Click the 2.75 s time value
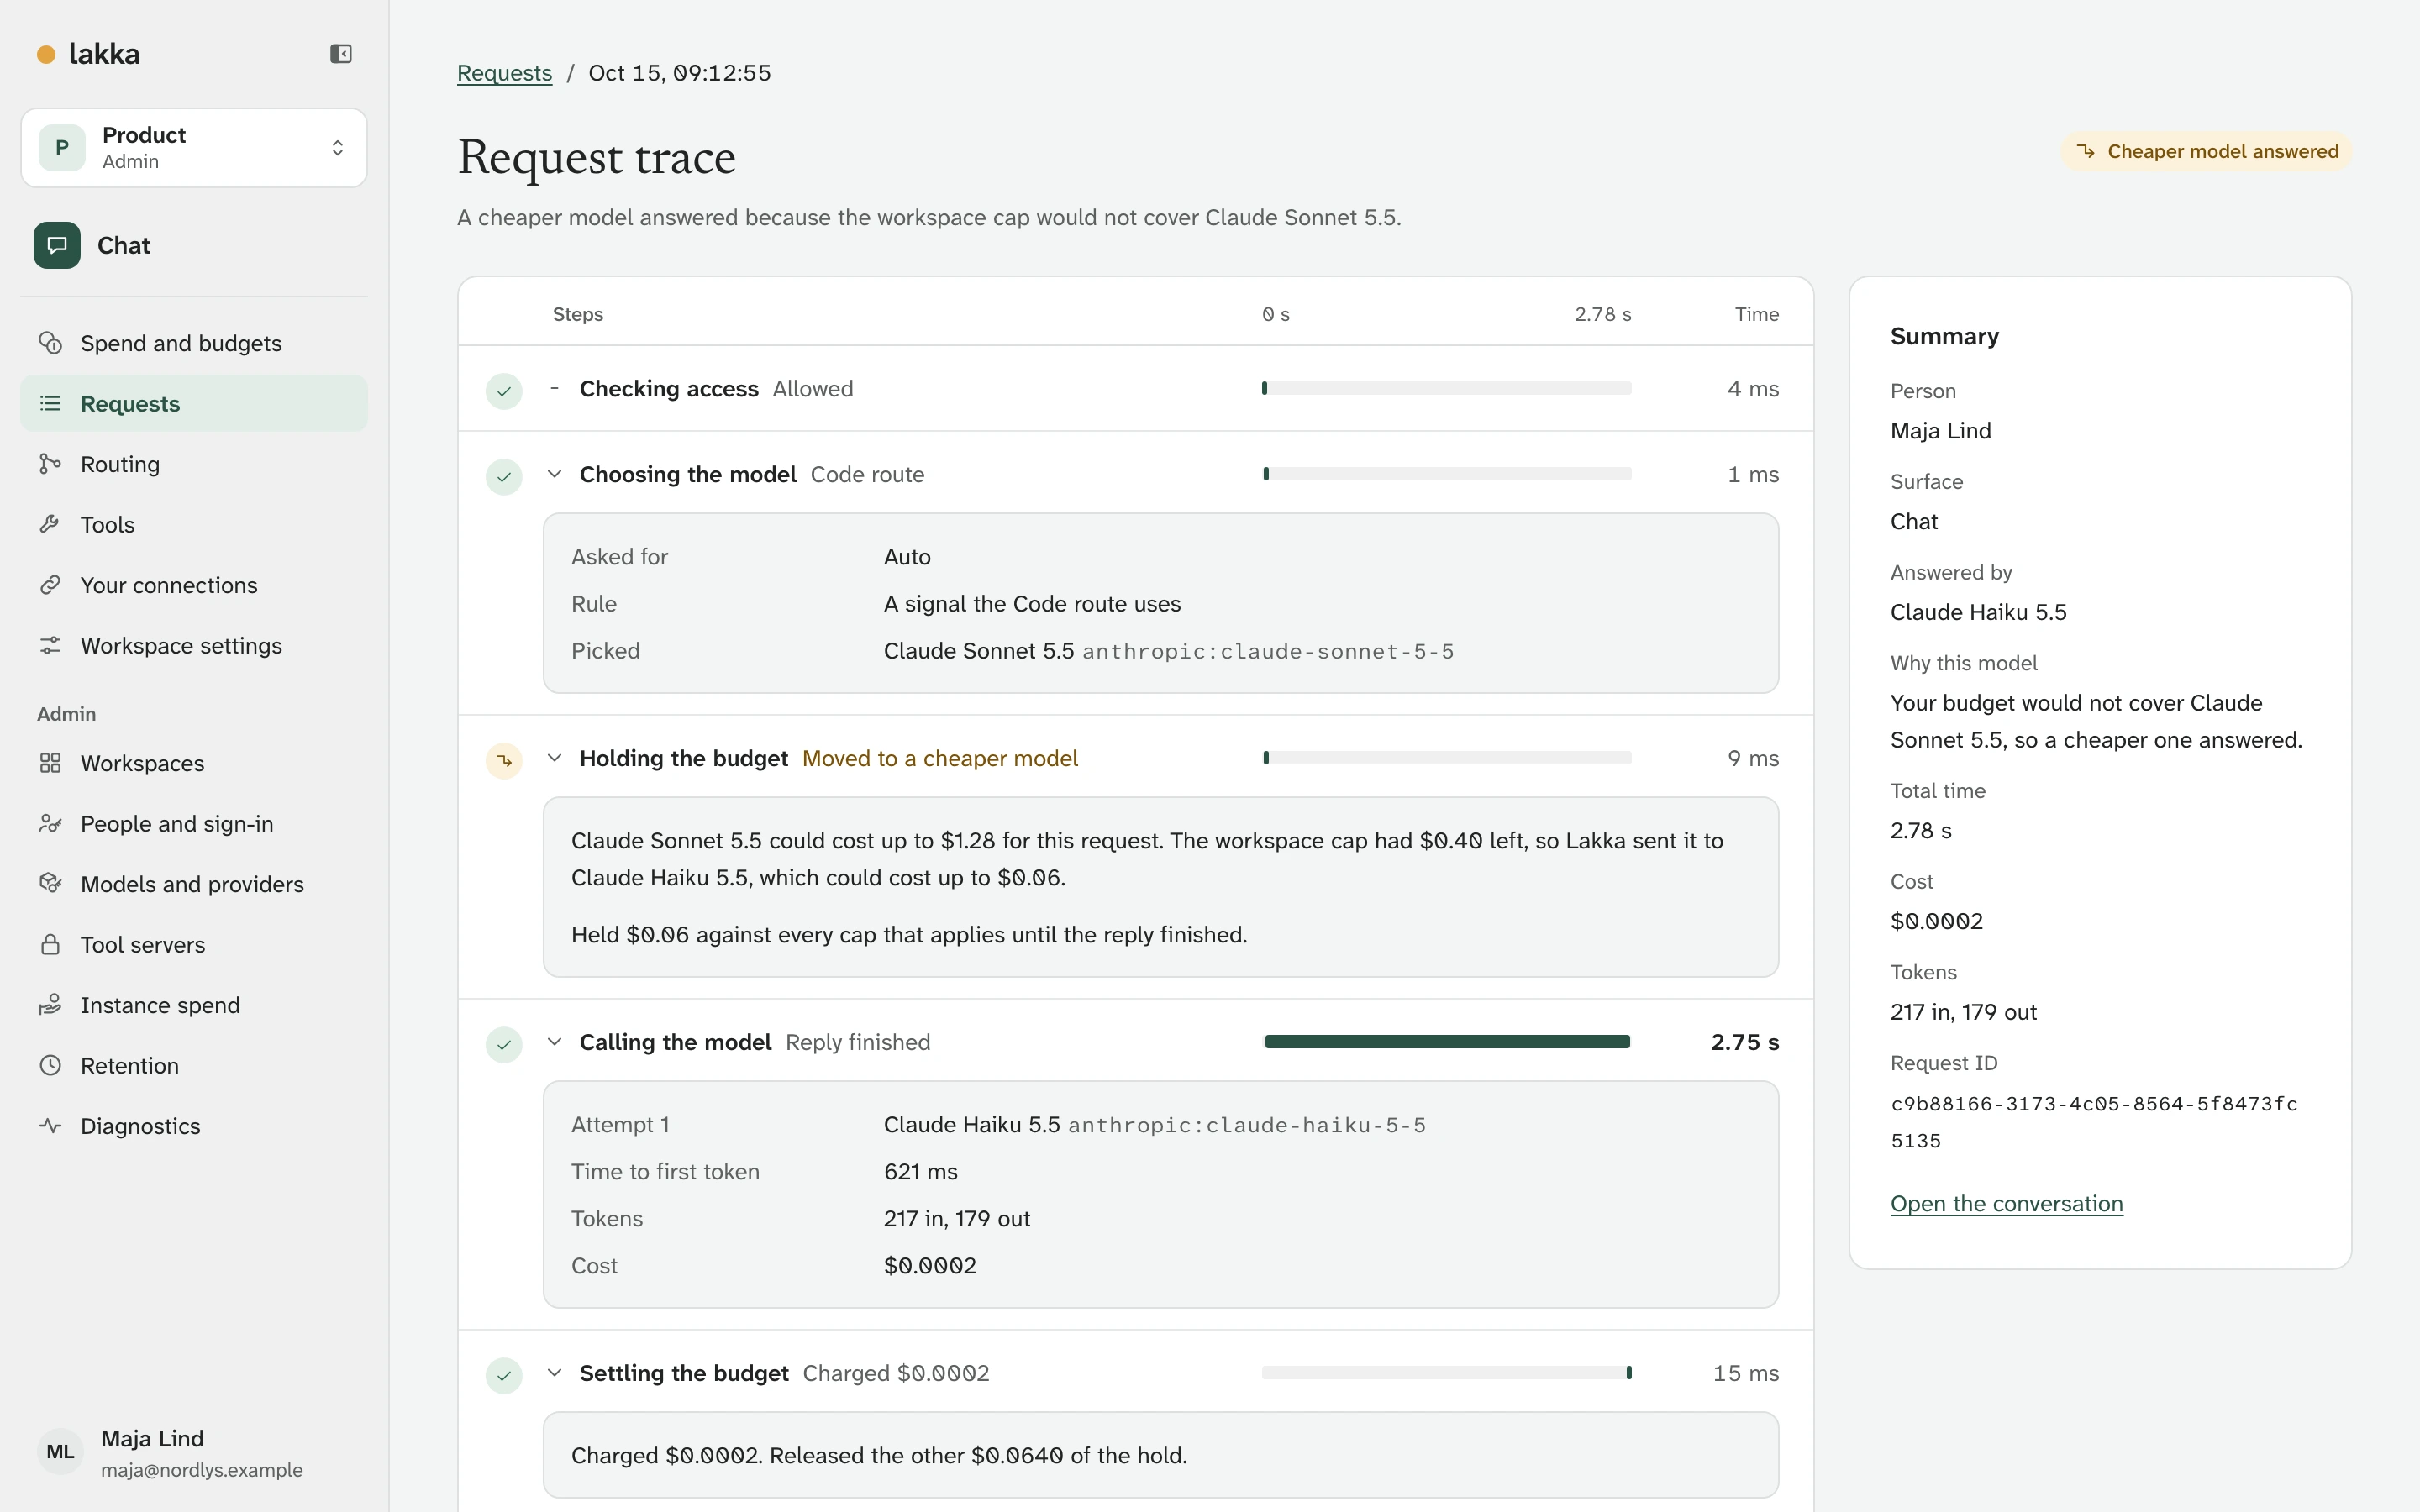The height and width of the screenshot is (1512, 2420). tap(1745, 1042)
